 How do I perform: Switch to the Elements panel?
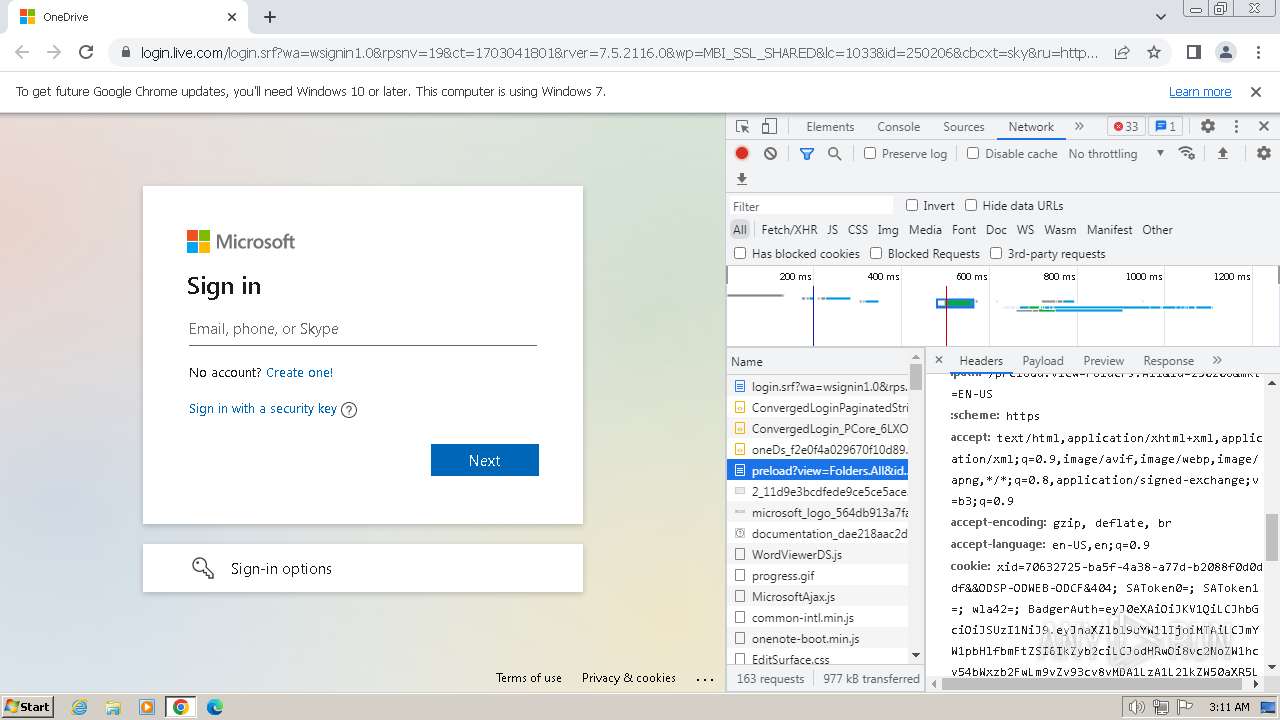[x=830, y=127]
